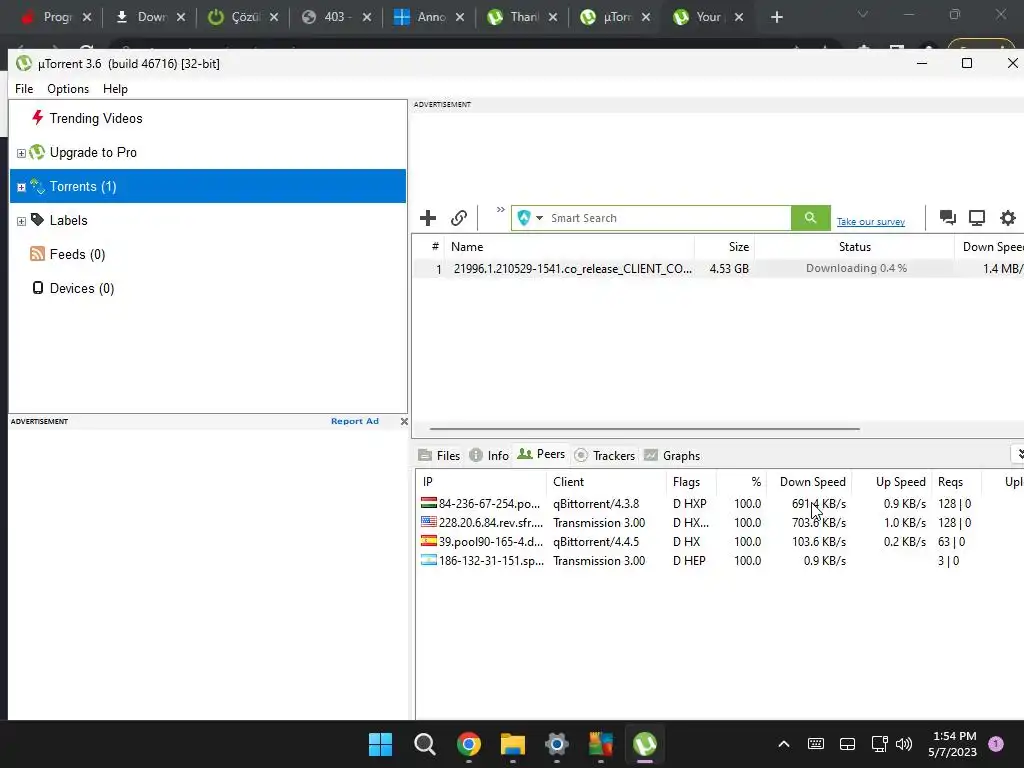This screenshot has width=1024, height=768.
Task: Click the green Smart Search magnifier button
Action: [810, 217]
